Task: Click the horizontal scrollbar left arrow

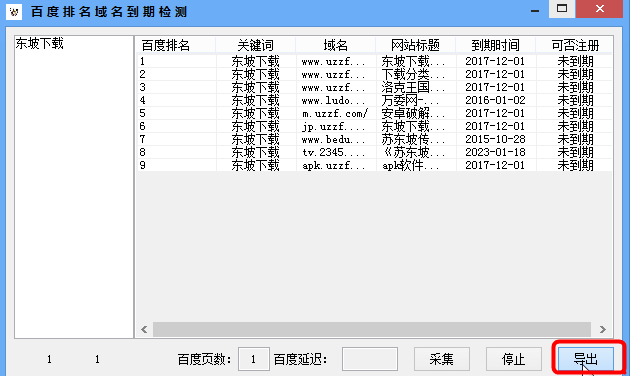Action: tap(144, 329)
